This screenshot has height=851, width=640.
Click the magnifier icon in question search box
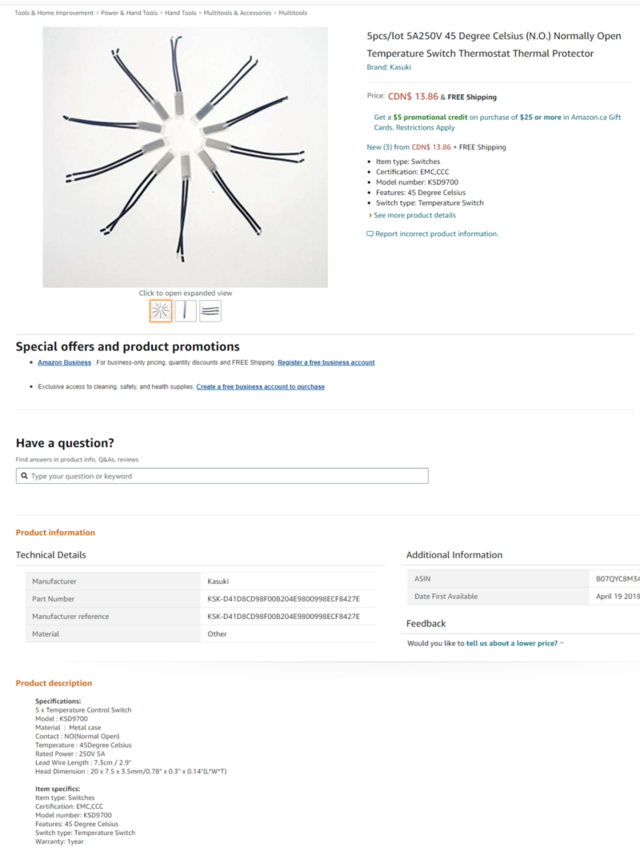pyautogui.click(x=24, y=476)
